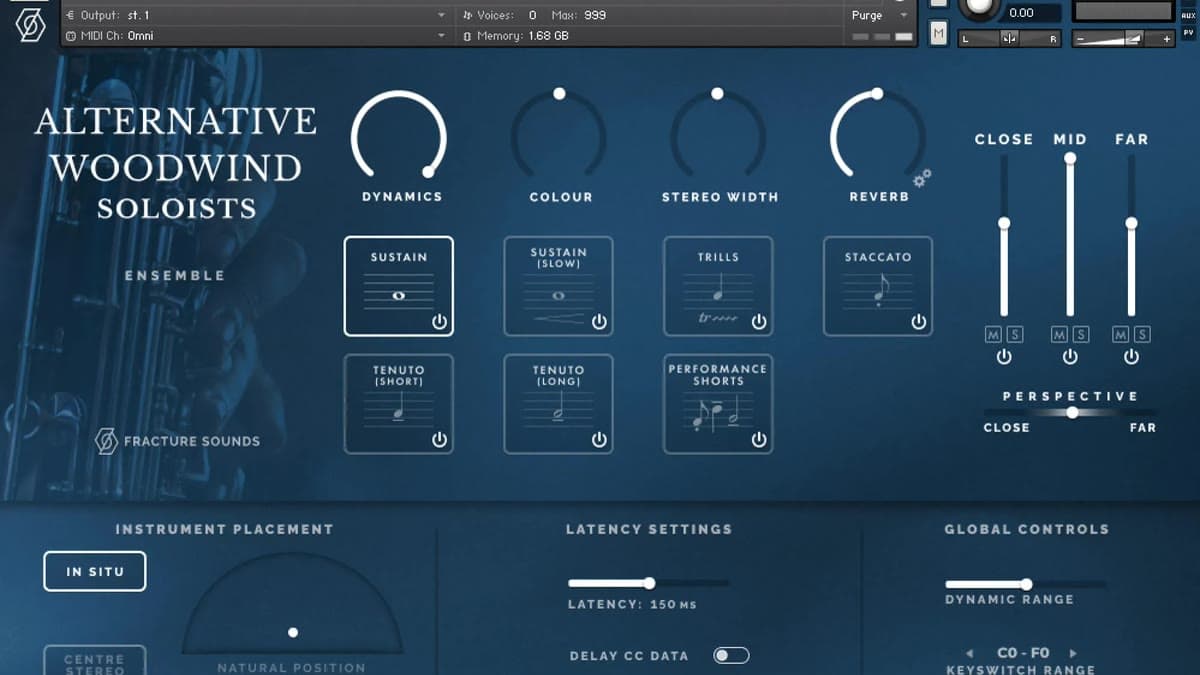Select the Sustain (Slow) articulation tile
Viewport: 1200px width, 675px height.
pos(558,286)
